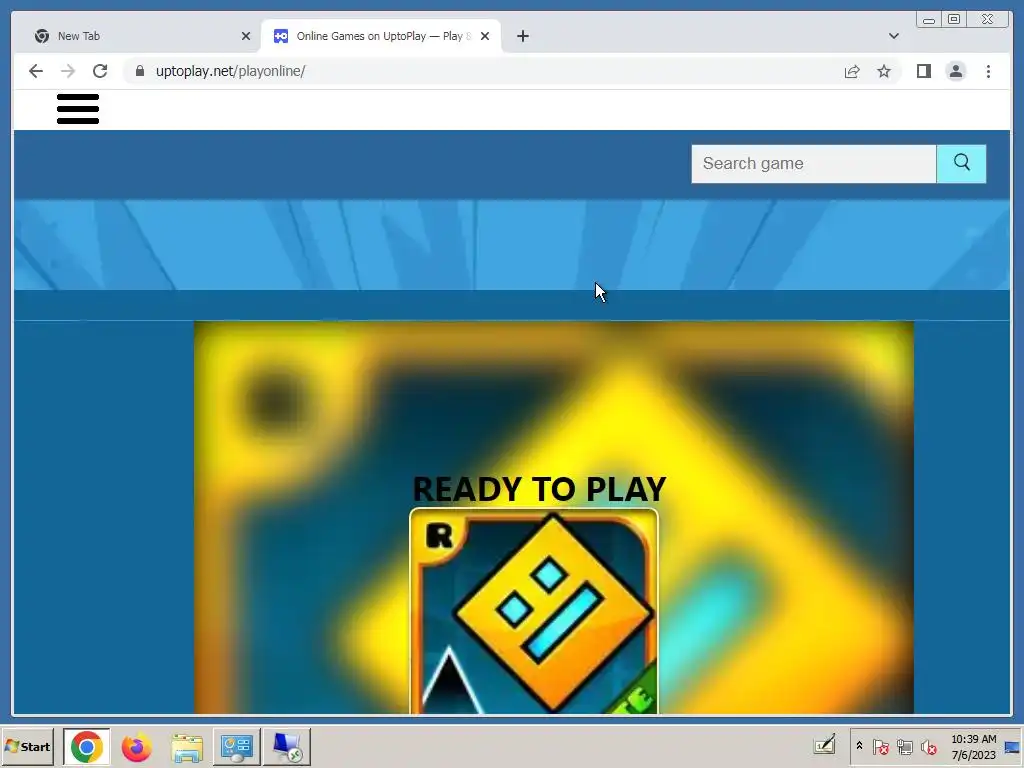
Task: Expand the tab search dropdown chevron
Action: 893,36
